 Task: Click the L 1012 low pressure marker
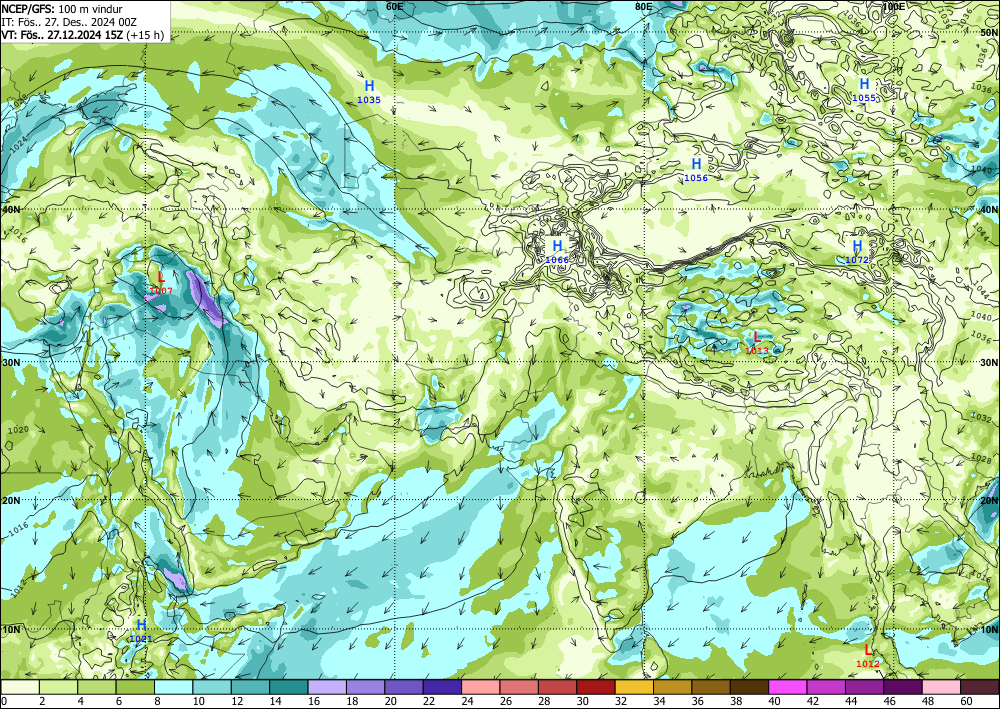click(867, 655)
